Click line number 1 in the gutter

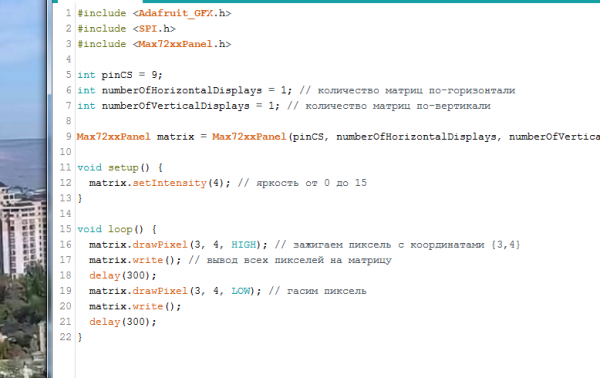coord(68,13)
